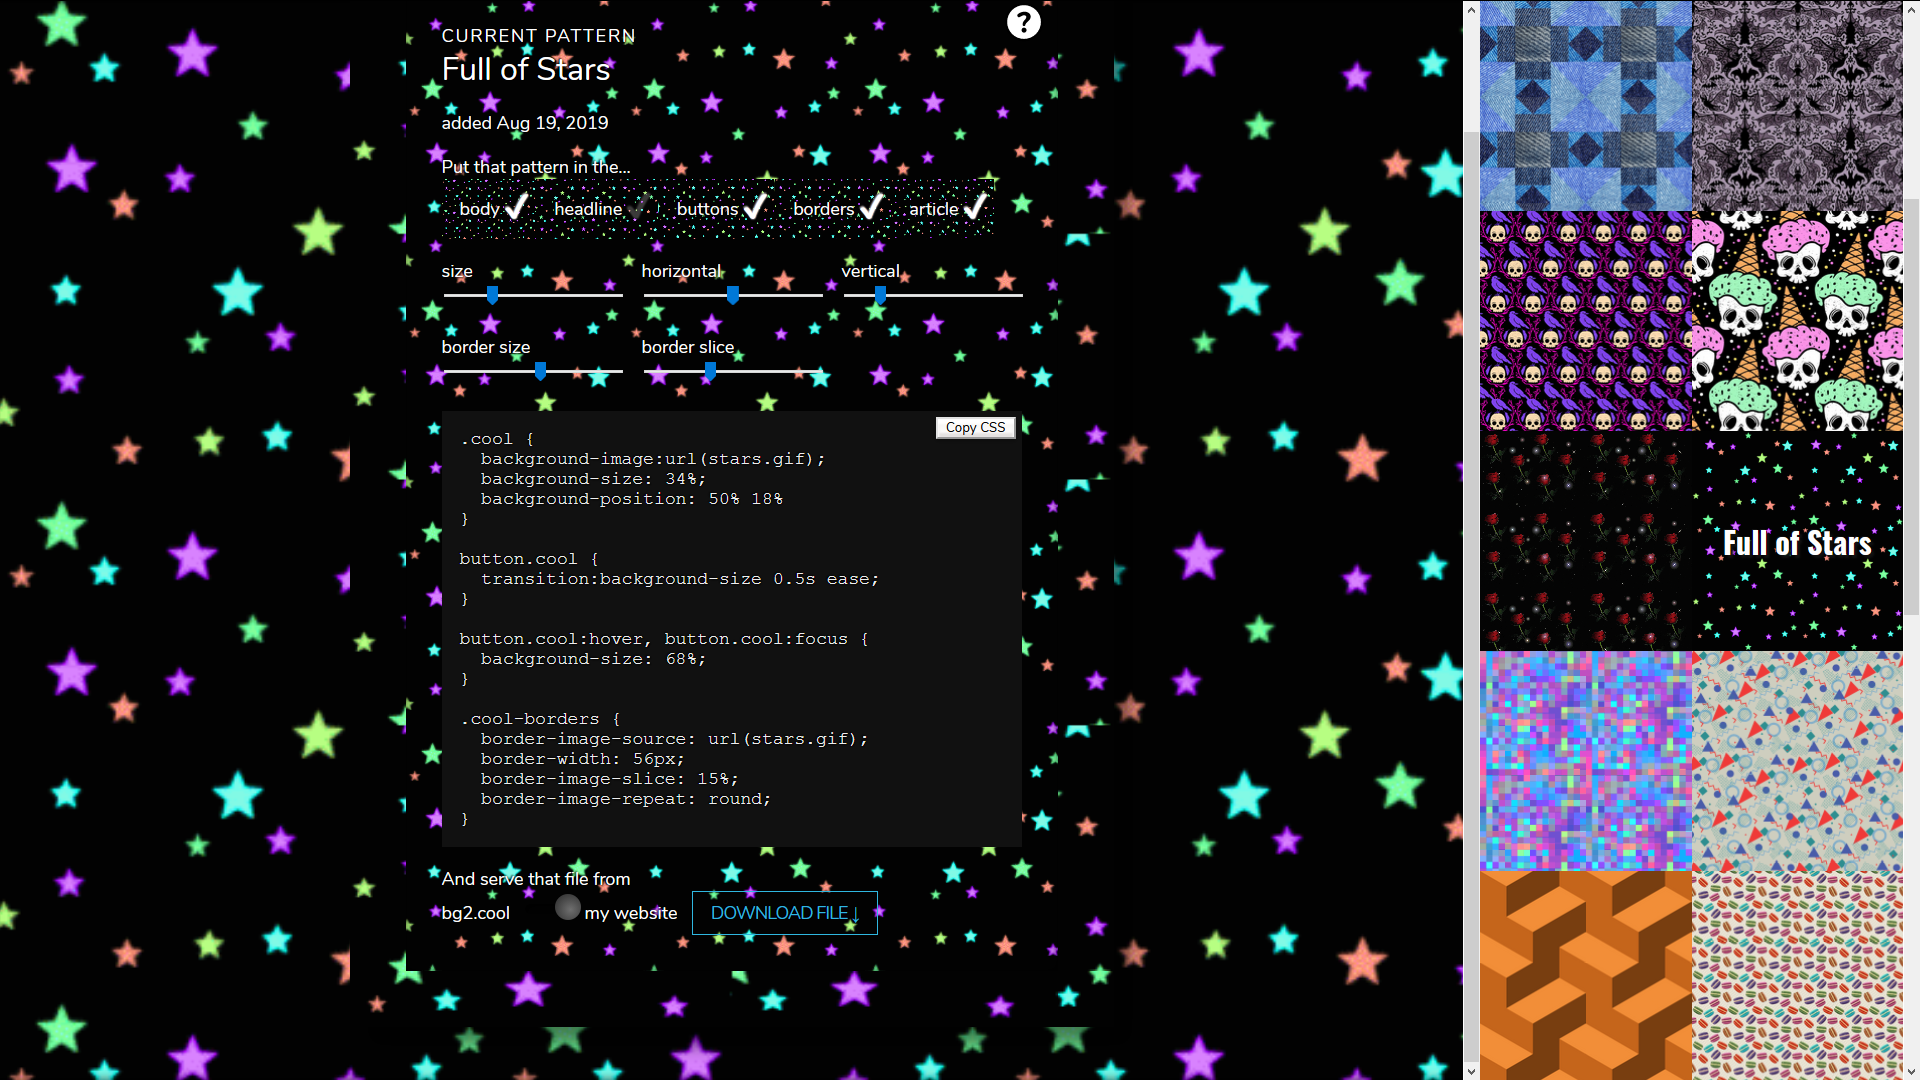The width and height of the screenshot is (1920, 1080).
Task: Pick the red roses on black pattern
Action: pos(1585,541)
